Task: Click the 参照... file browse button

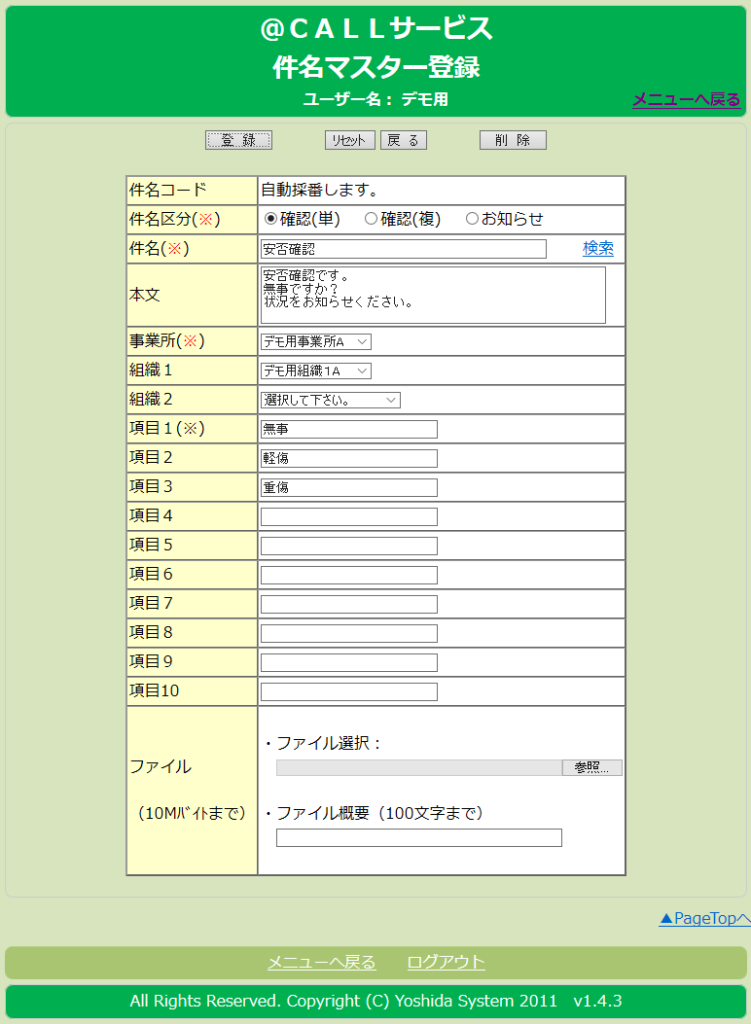Action: 592,767
